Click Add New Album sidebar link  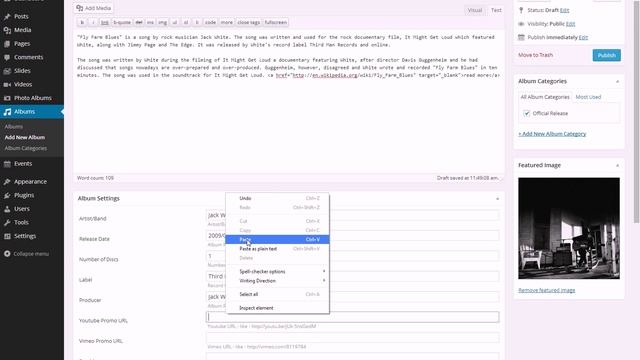(x=25, y=138)
